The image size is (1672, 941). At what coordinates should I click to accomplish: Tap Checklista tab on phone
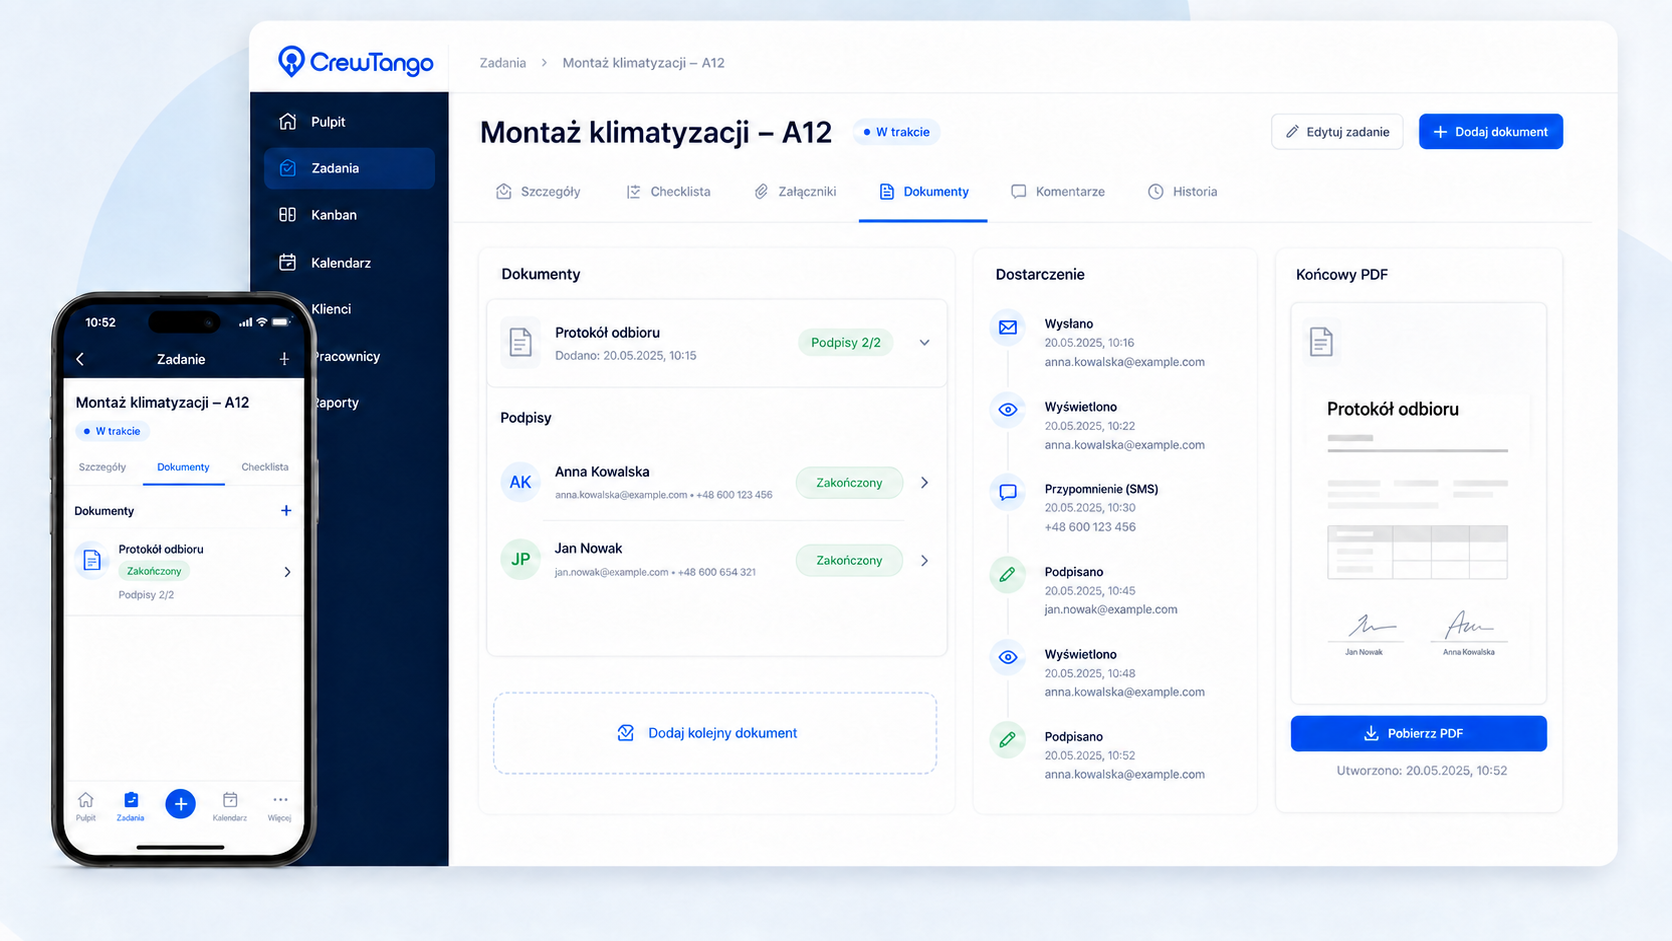[264, 467]
